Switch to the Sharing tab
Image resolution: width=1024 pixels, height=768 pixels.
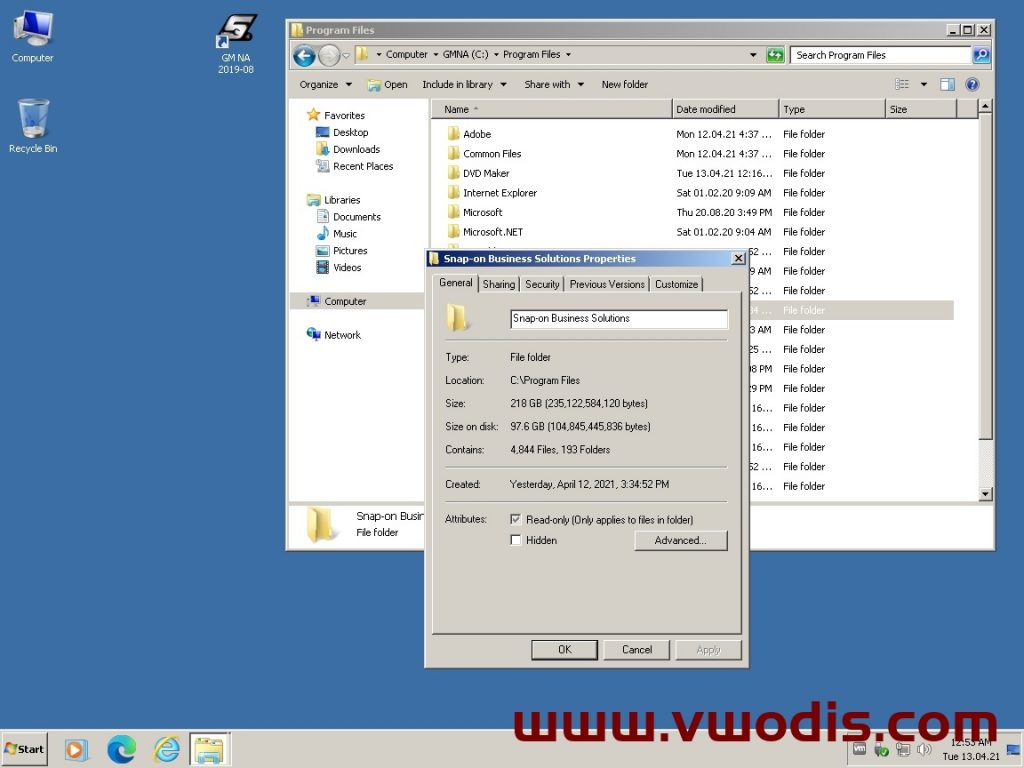click(499, 284)
